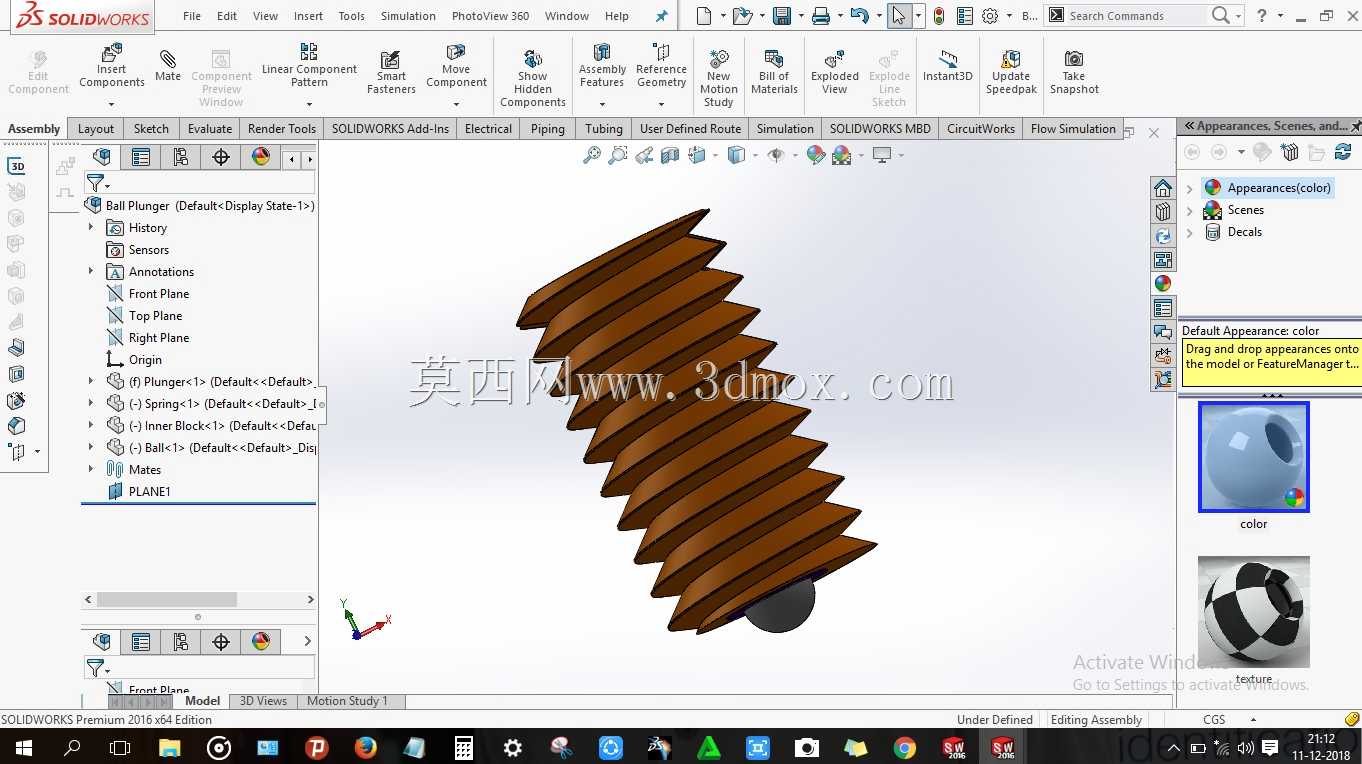Open the PhotoView 360 menu

click(x=490, y=16)
